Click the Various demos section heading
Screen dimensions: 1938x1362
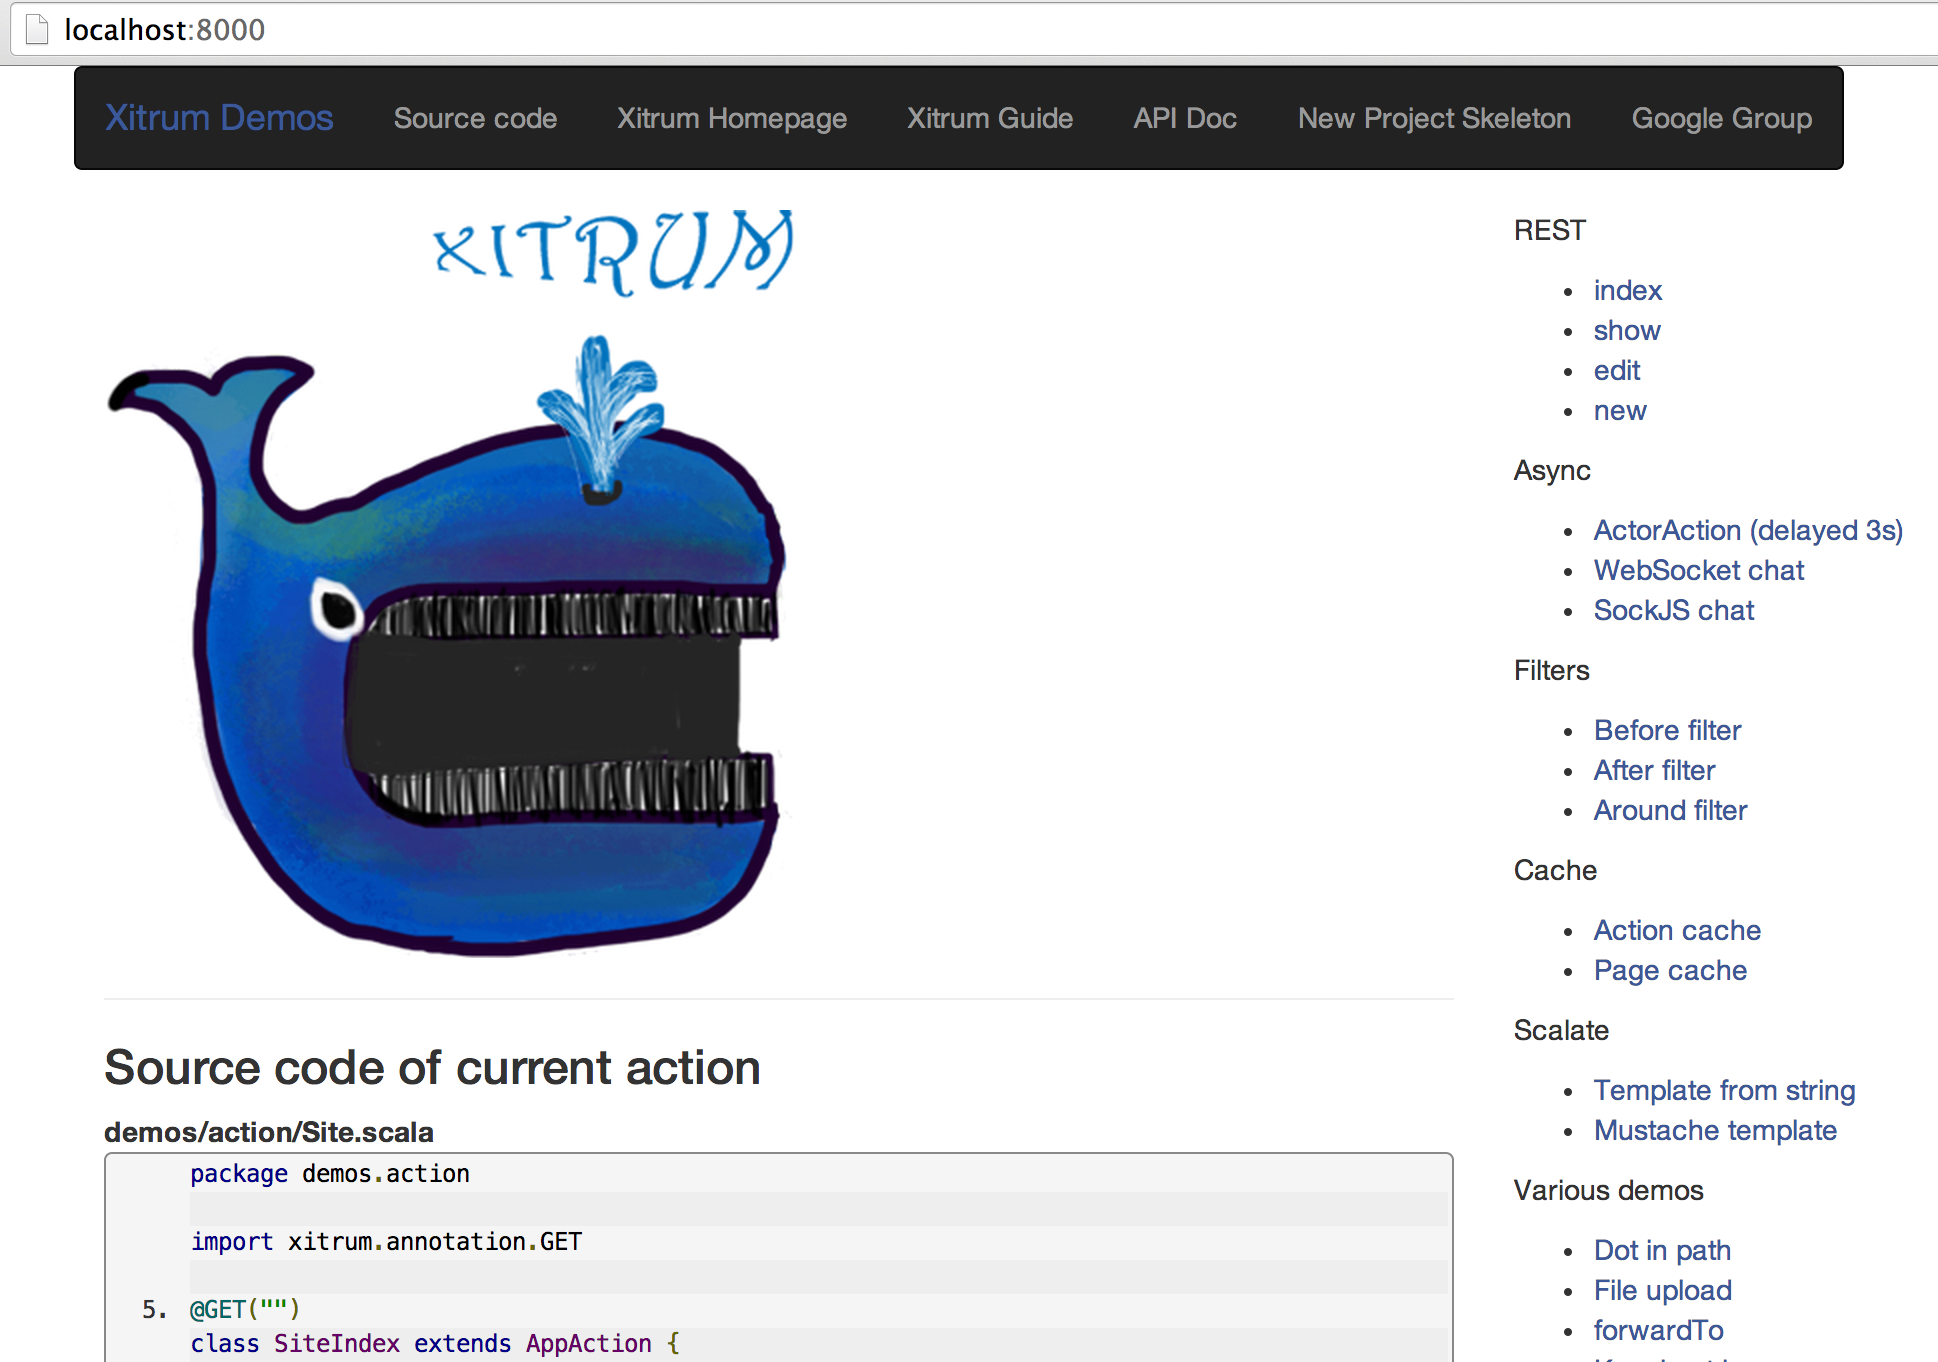(1608, 1190)
